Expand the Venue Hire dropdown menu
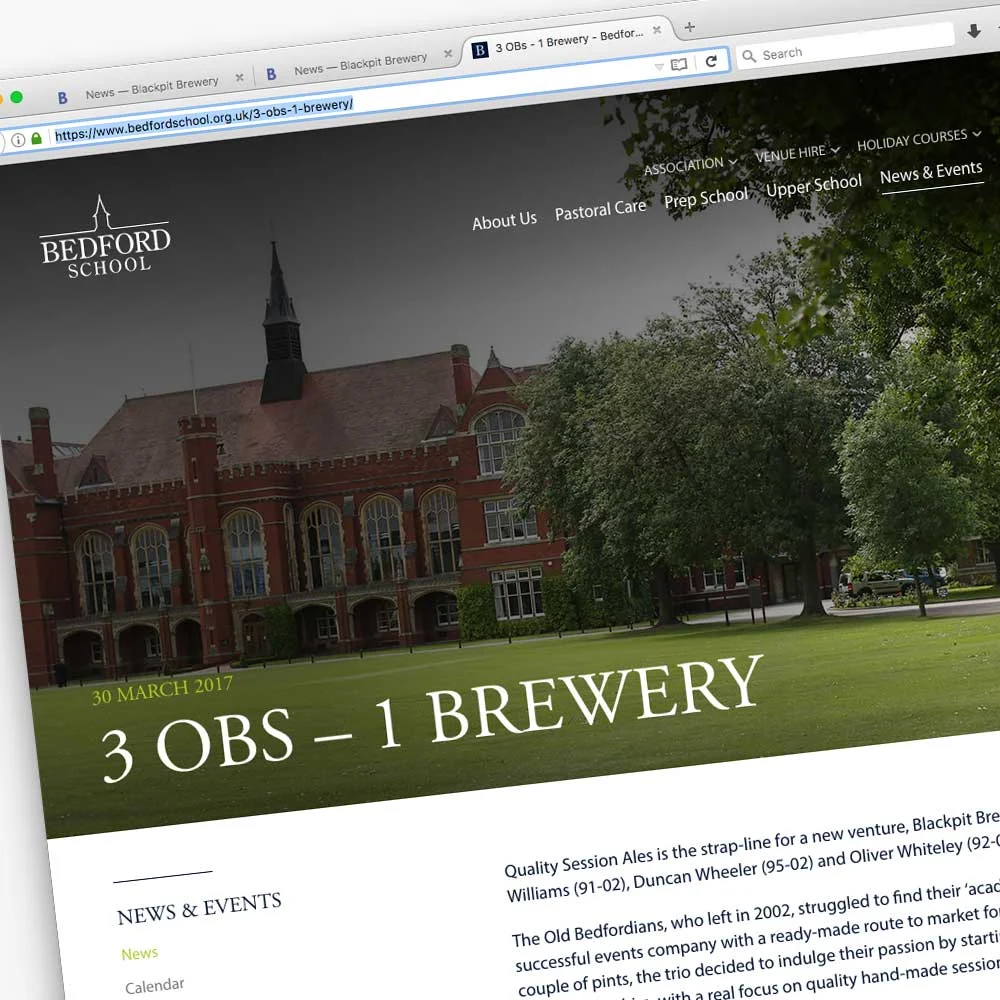 (x=797, y=153)
